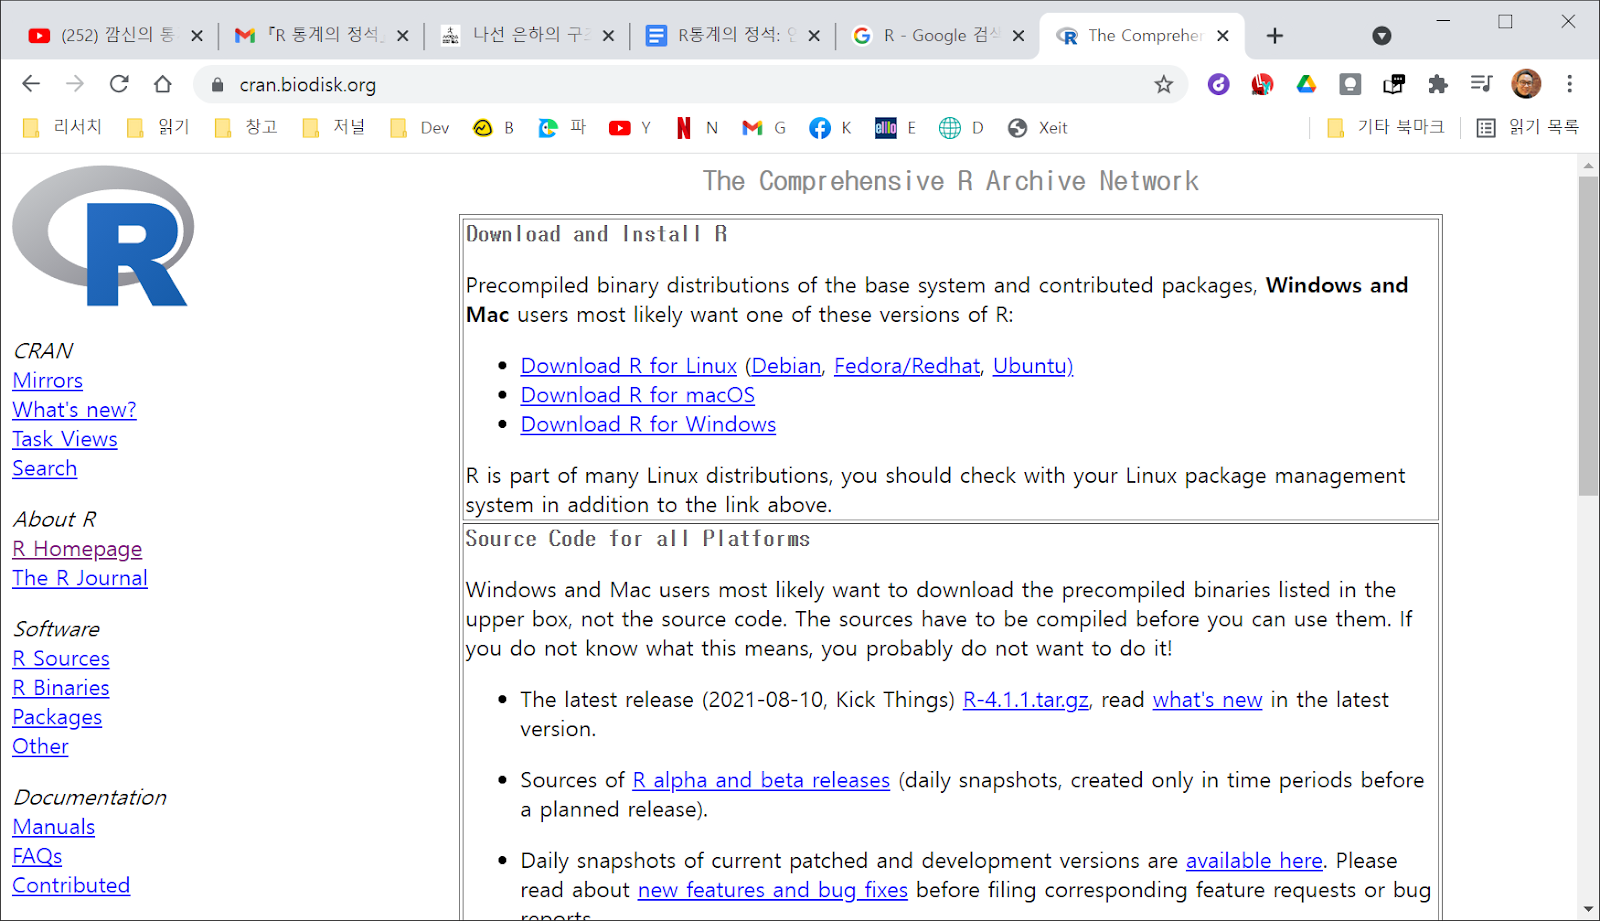
Task: Open R alpha and beta releases link
Action: (761, 780)
